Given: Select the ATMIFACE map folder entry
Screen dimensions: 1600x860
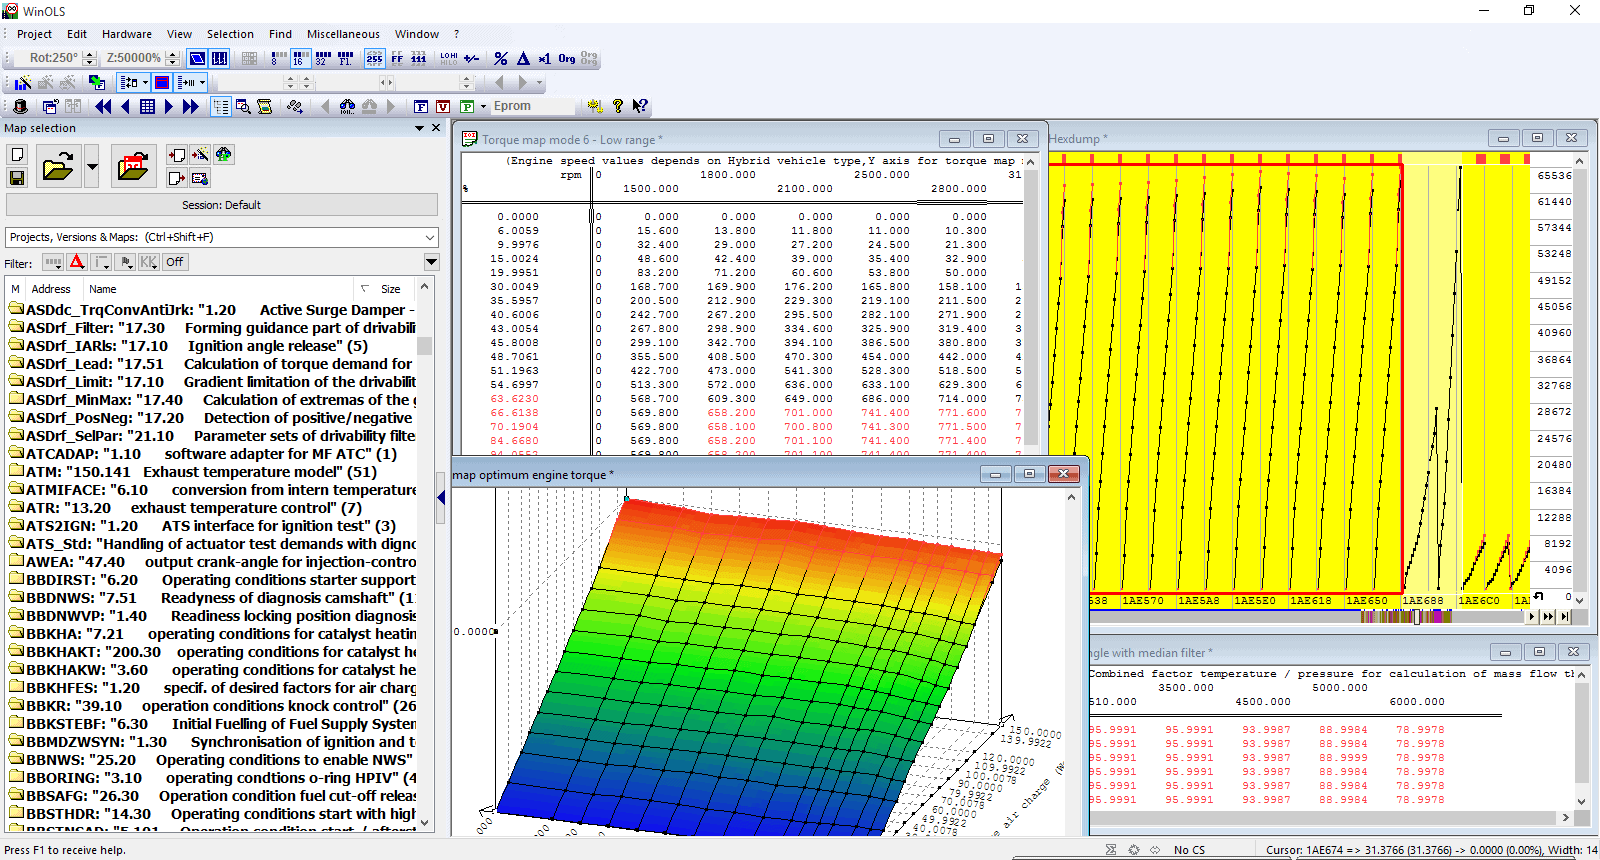Looking at the screenshot, I should click(x=86, y=490).
